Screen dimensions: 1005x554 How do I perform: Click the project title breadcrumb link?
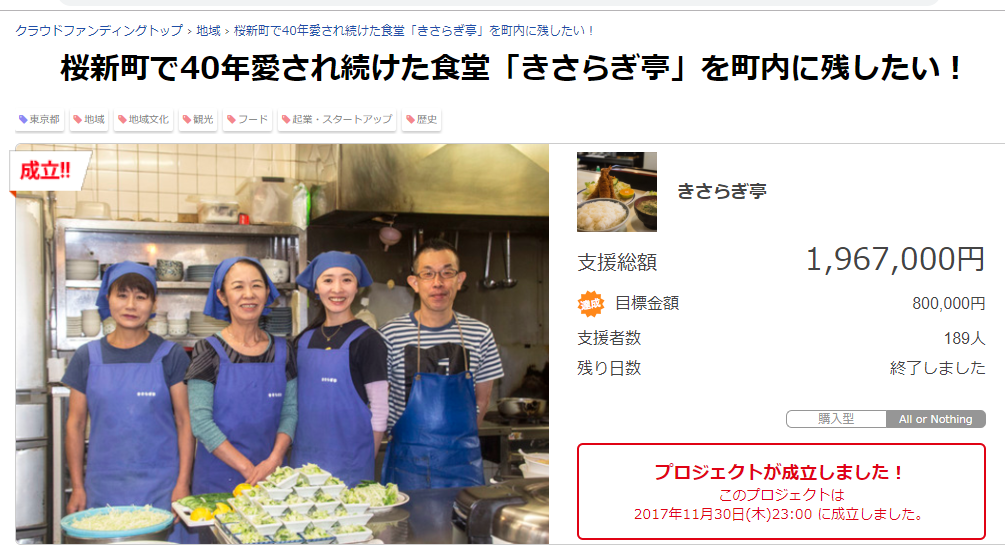pos(414,31)
